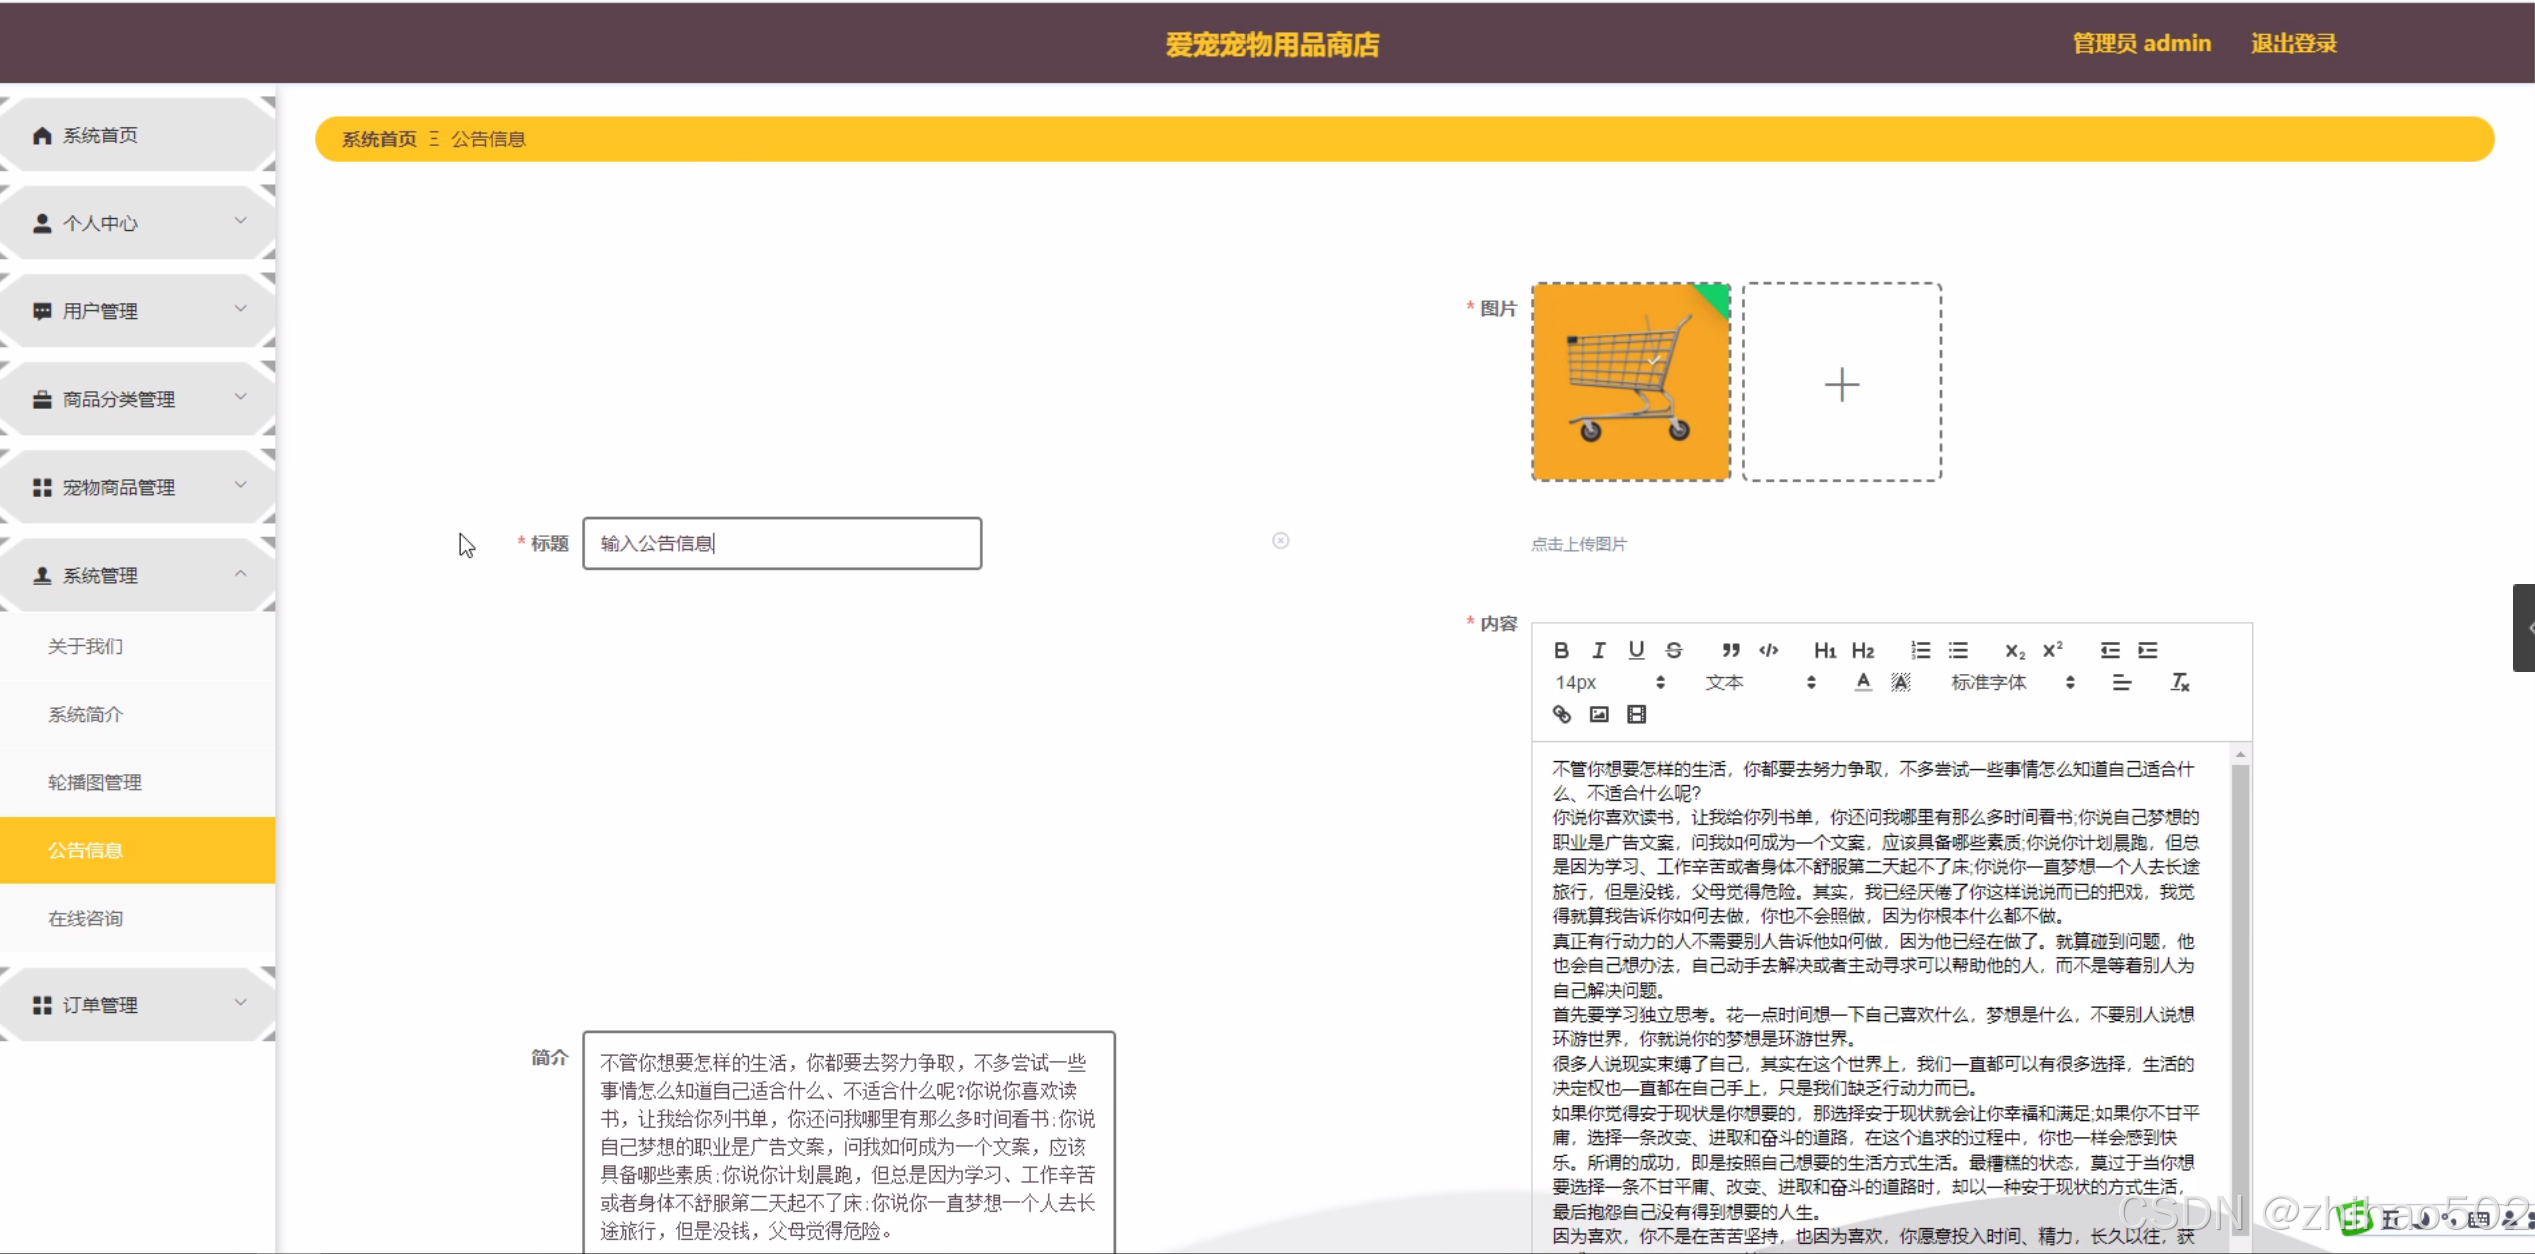Decrease indent in the editor
Image resolution: width=2535 pixels, height=1254 pixels.
point(2110,650)
